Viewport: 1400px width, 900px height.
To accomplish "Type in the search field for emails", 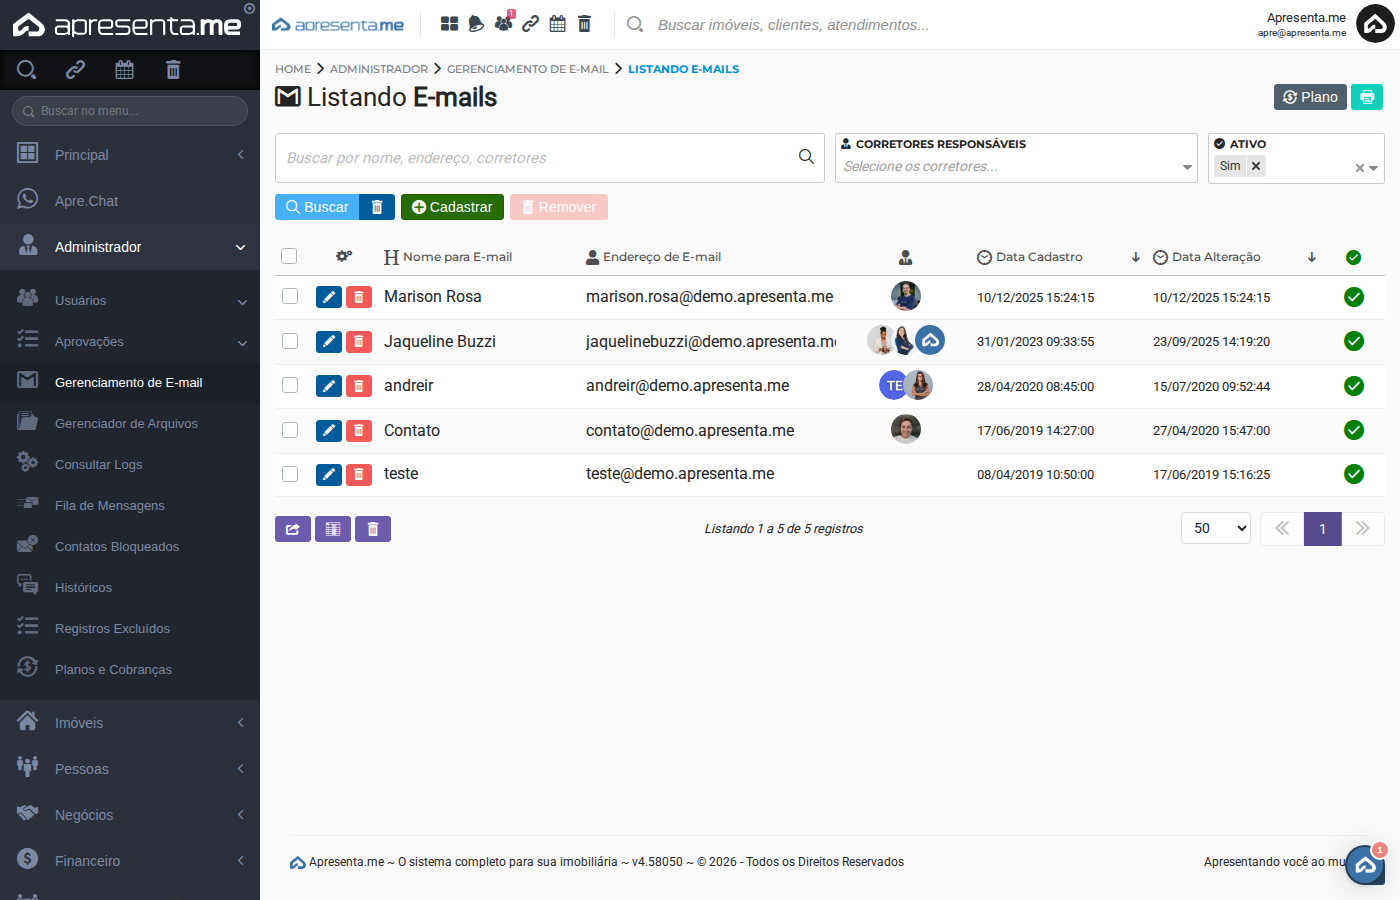I will pos(540,157).
